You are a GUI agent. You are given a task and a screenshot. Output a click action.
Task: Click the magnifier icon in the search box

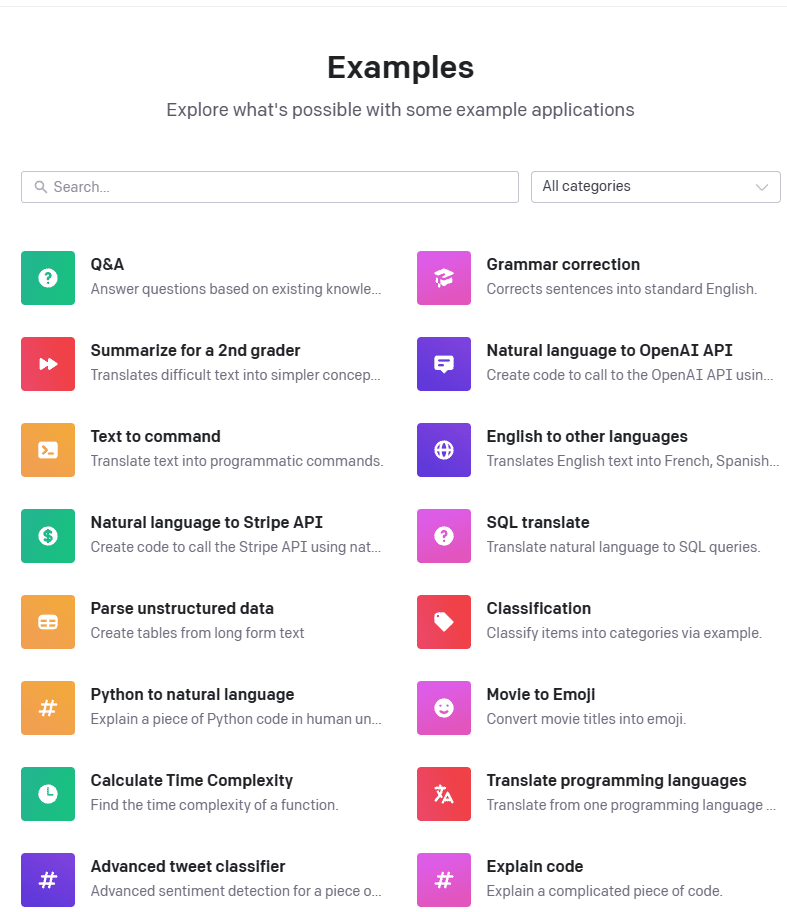coord(41,187)
